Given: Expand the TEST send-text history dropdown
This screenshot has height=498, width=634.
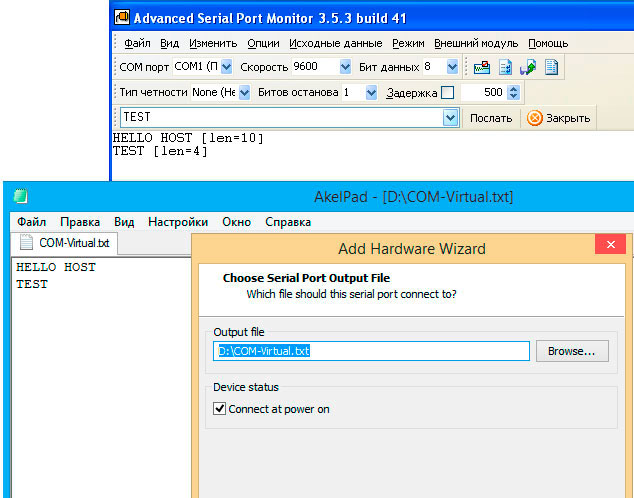Looking at the screenshot, I should [450, 118].
